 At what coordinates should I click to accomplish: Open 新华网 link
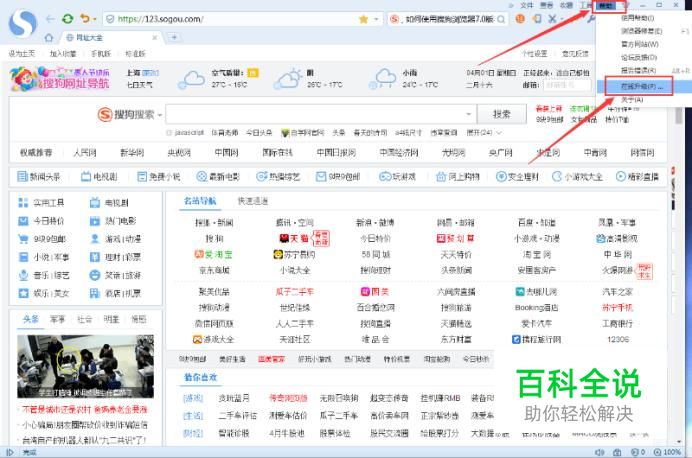132,153
